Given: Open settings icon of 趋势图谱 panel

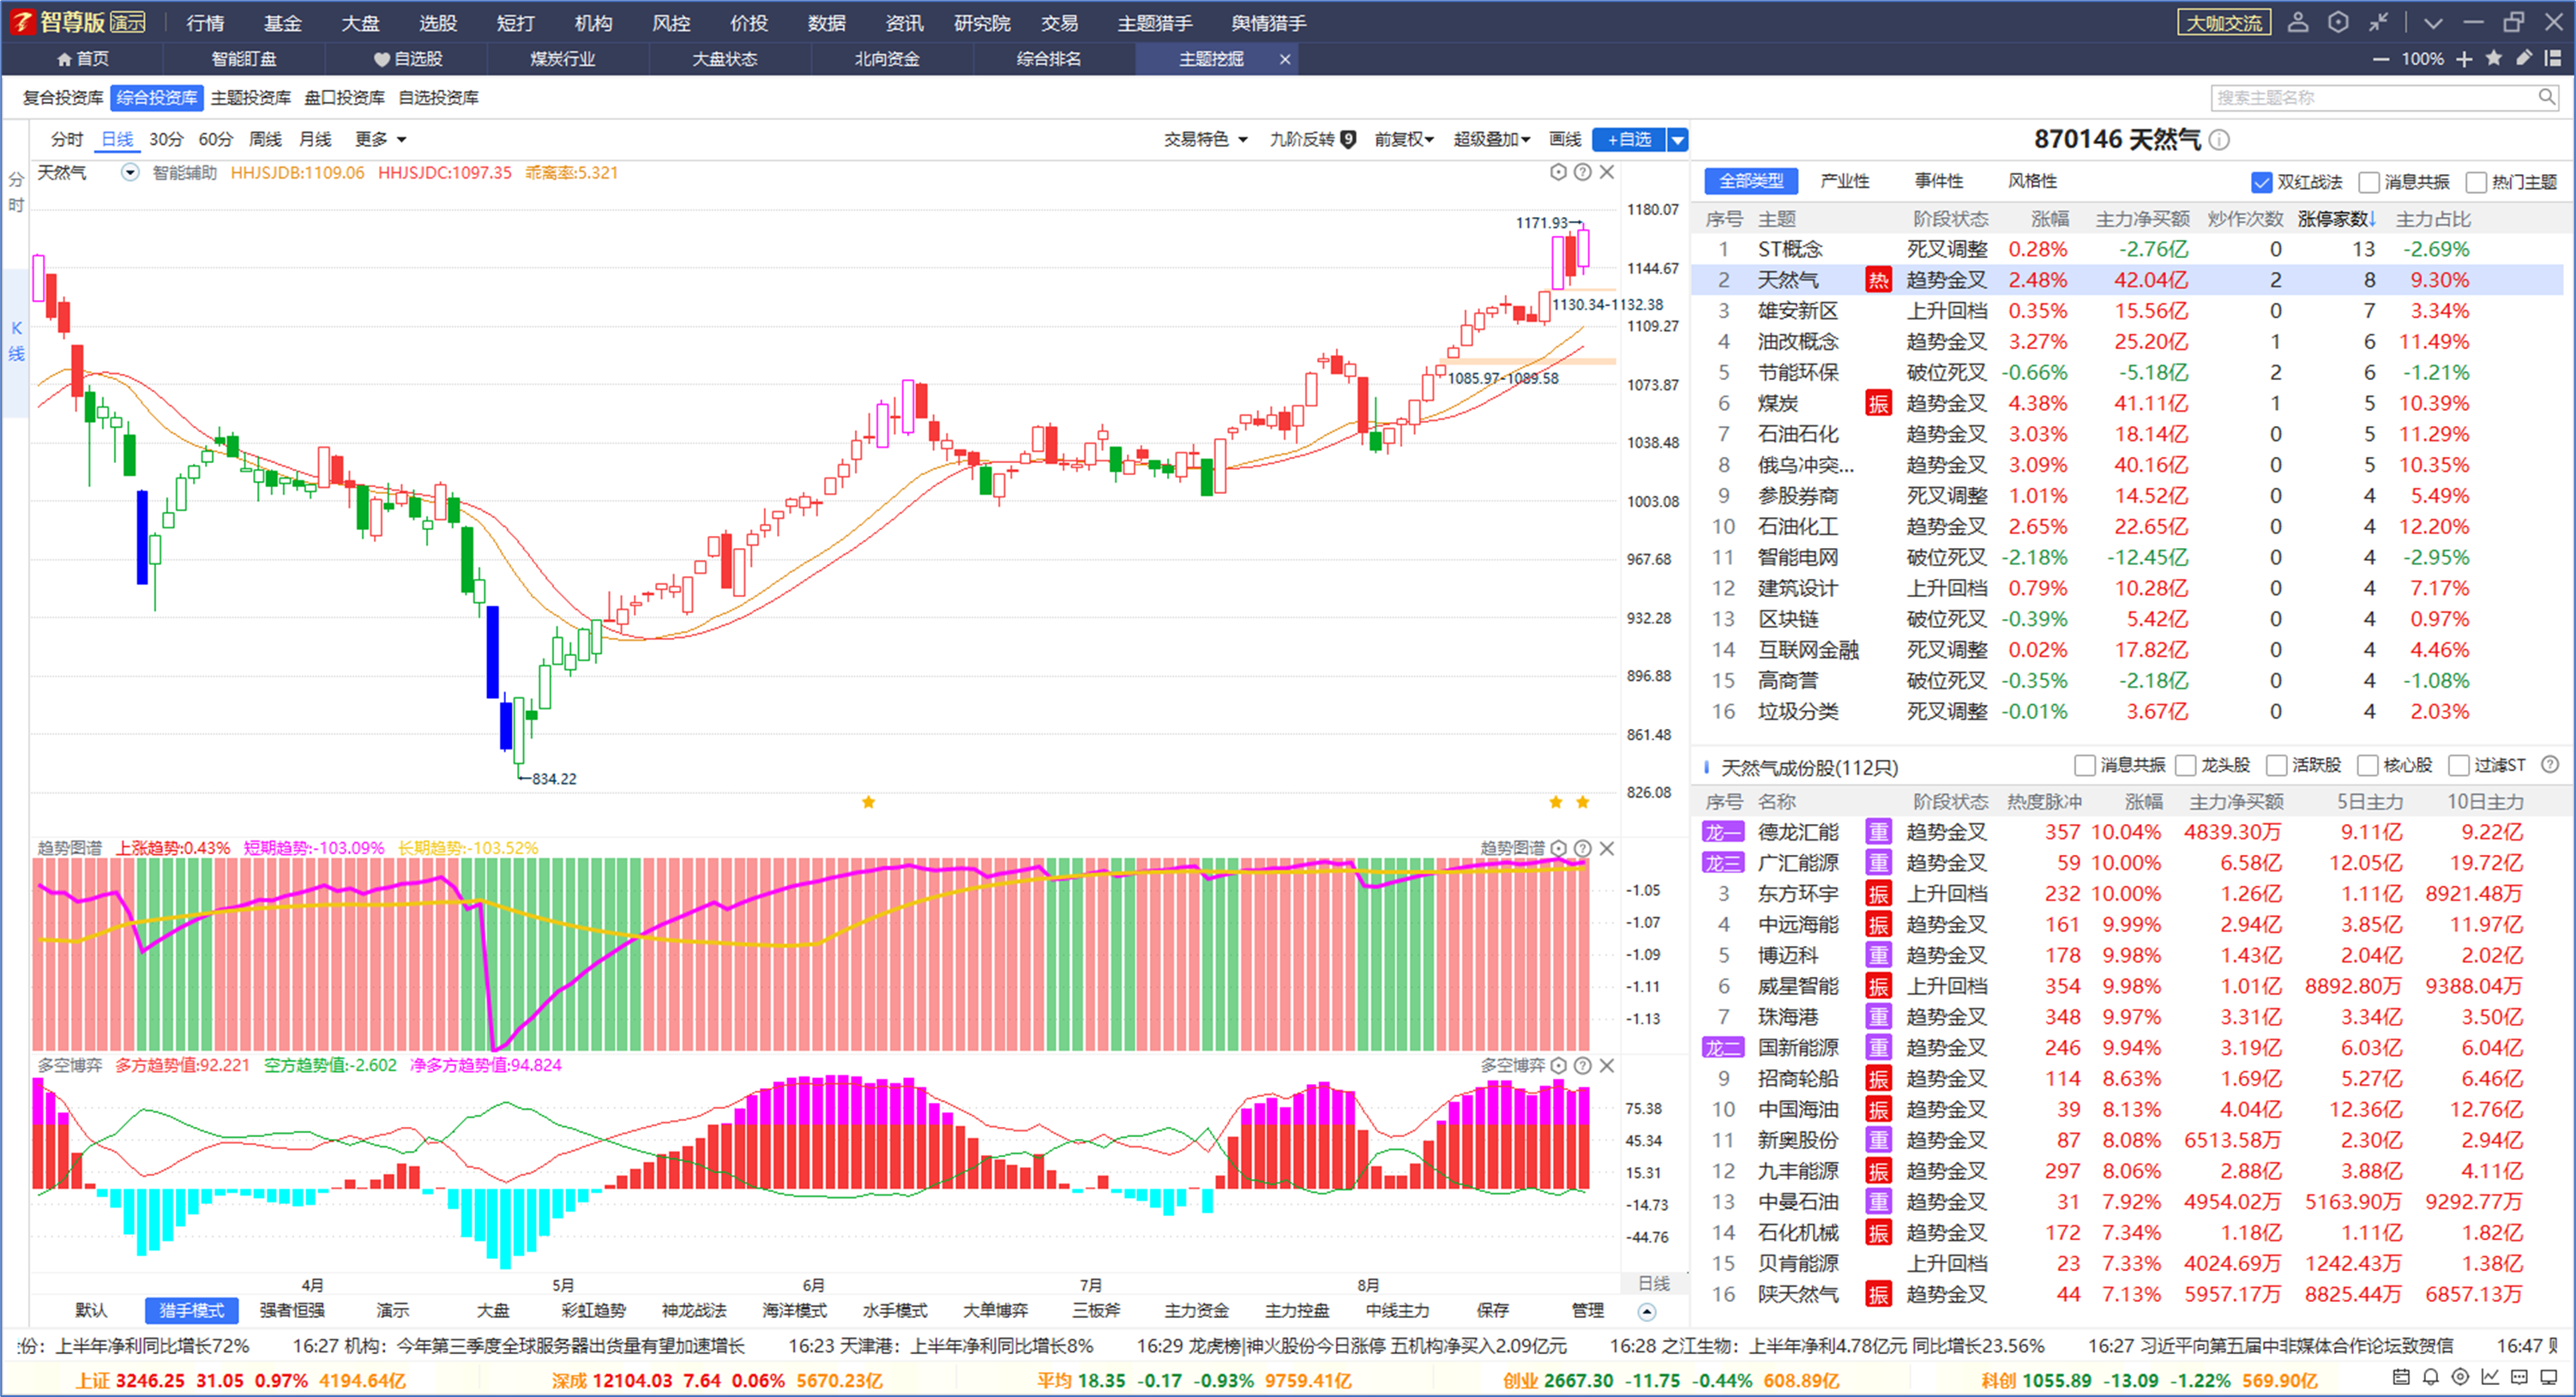Looking at the screenshot, I should click(x=1558, y=848).
